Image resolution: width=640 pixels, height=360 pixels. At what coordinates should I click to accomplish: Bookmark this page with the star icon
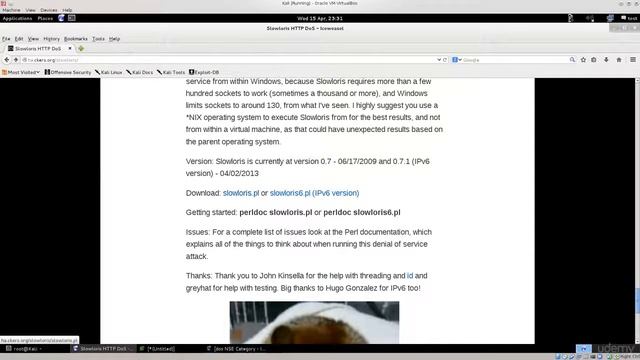[583, 60]
